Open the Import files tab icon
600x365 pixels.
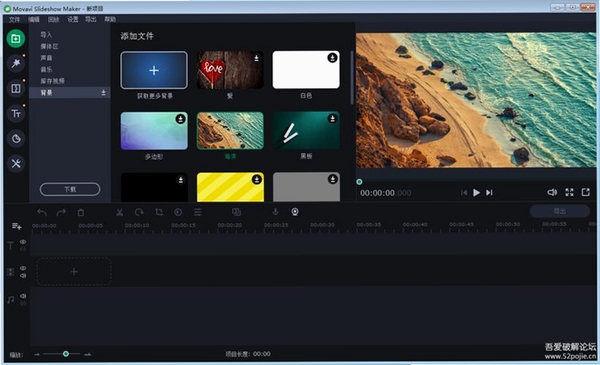pos(16,39)
